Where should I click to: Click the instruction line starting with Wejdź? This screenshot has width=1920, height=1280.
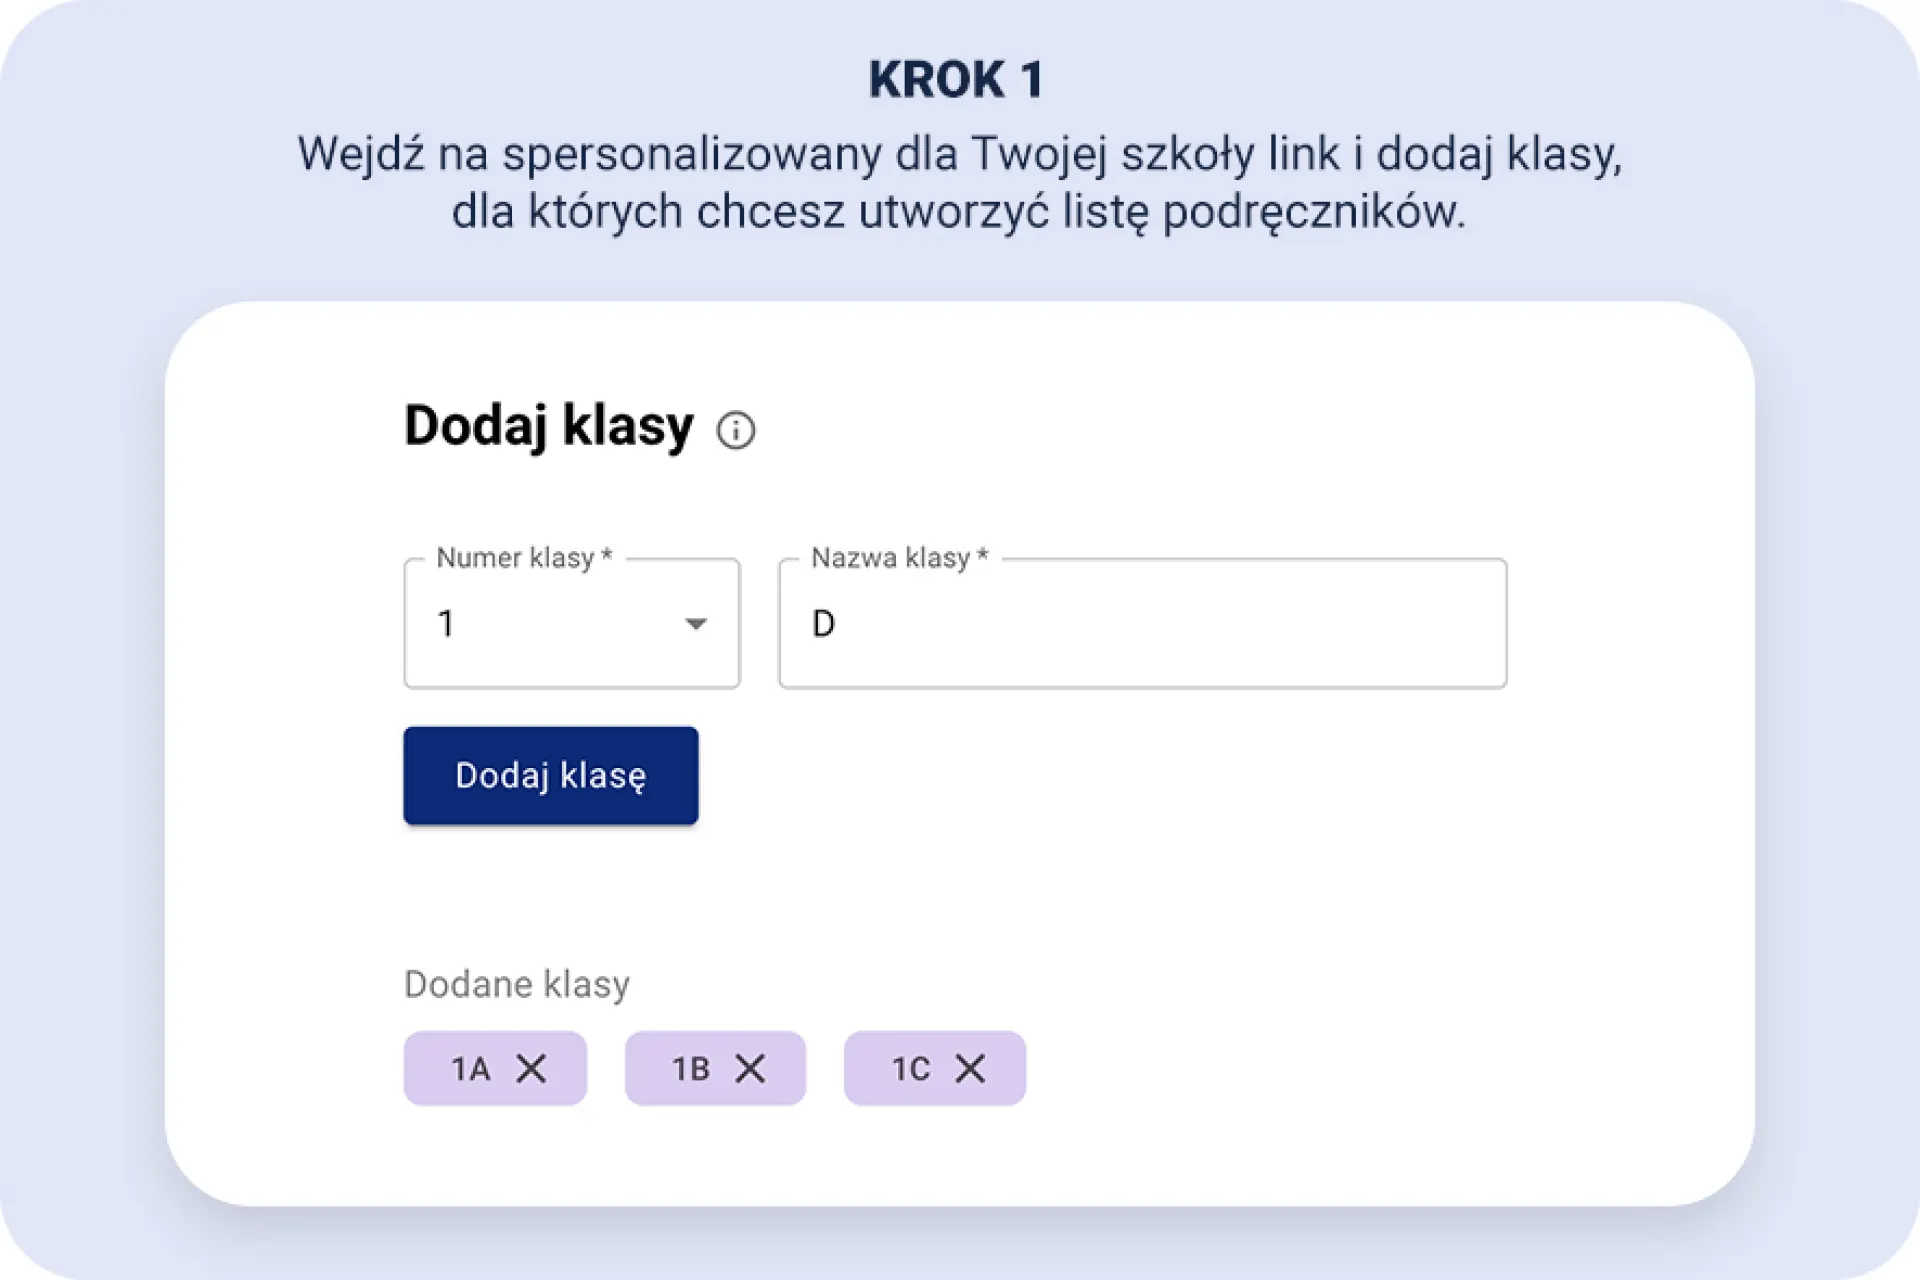(x=959, y=154)
